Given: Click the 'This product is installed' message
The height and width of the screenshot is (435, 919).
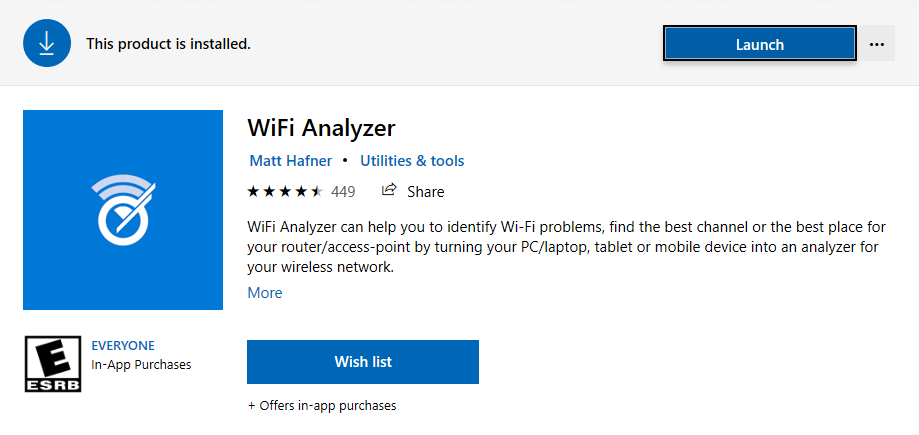Looking at the screenshot, I should click(x=168, y=44).
